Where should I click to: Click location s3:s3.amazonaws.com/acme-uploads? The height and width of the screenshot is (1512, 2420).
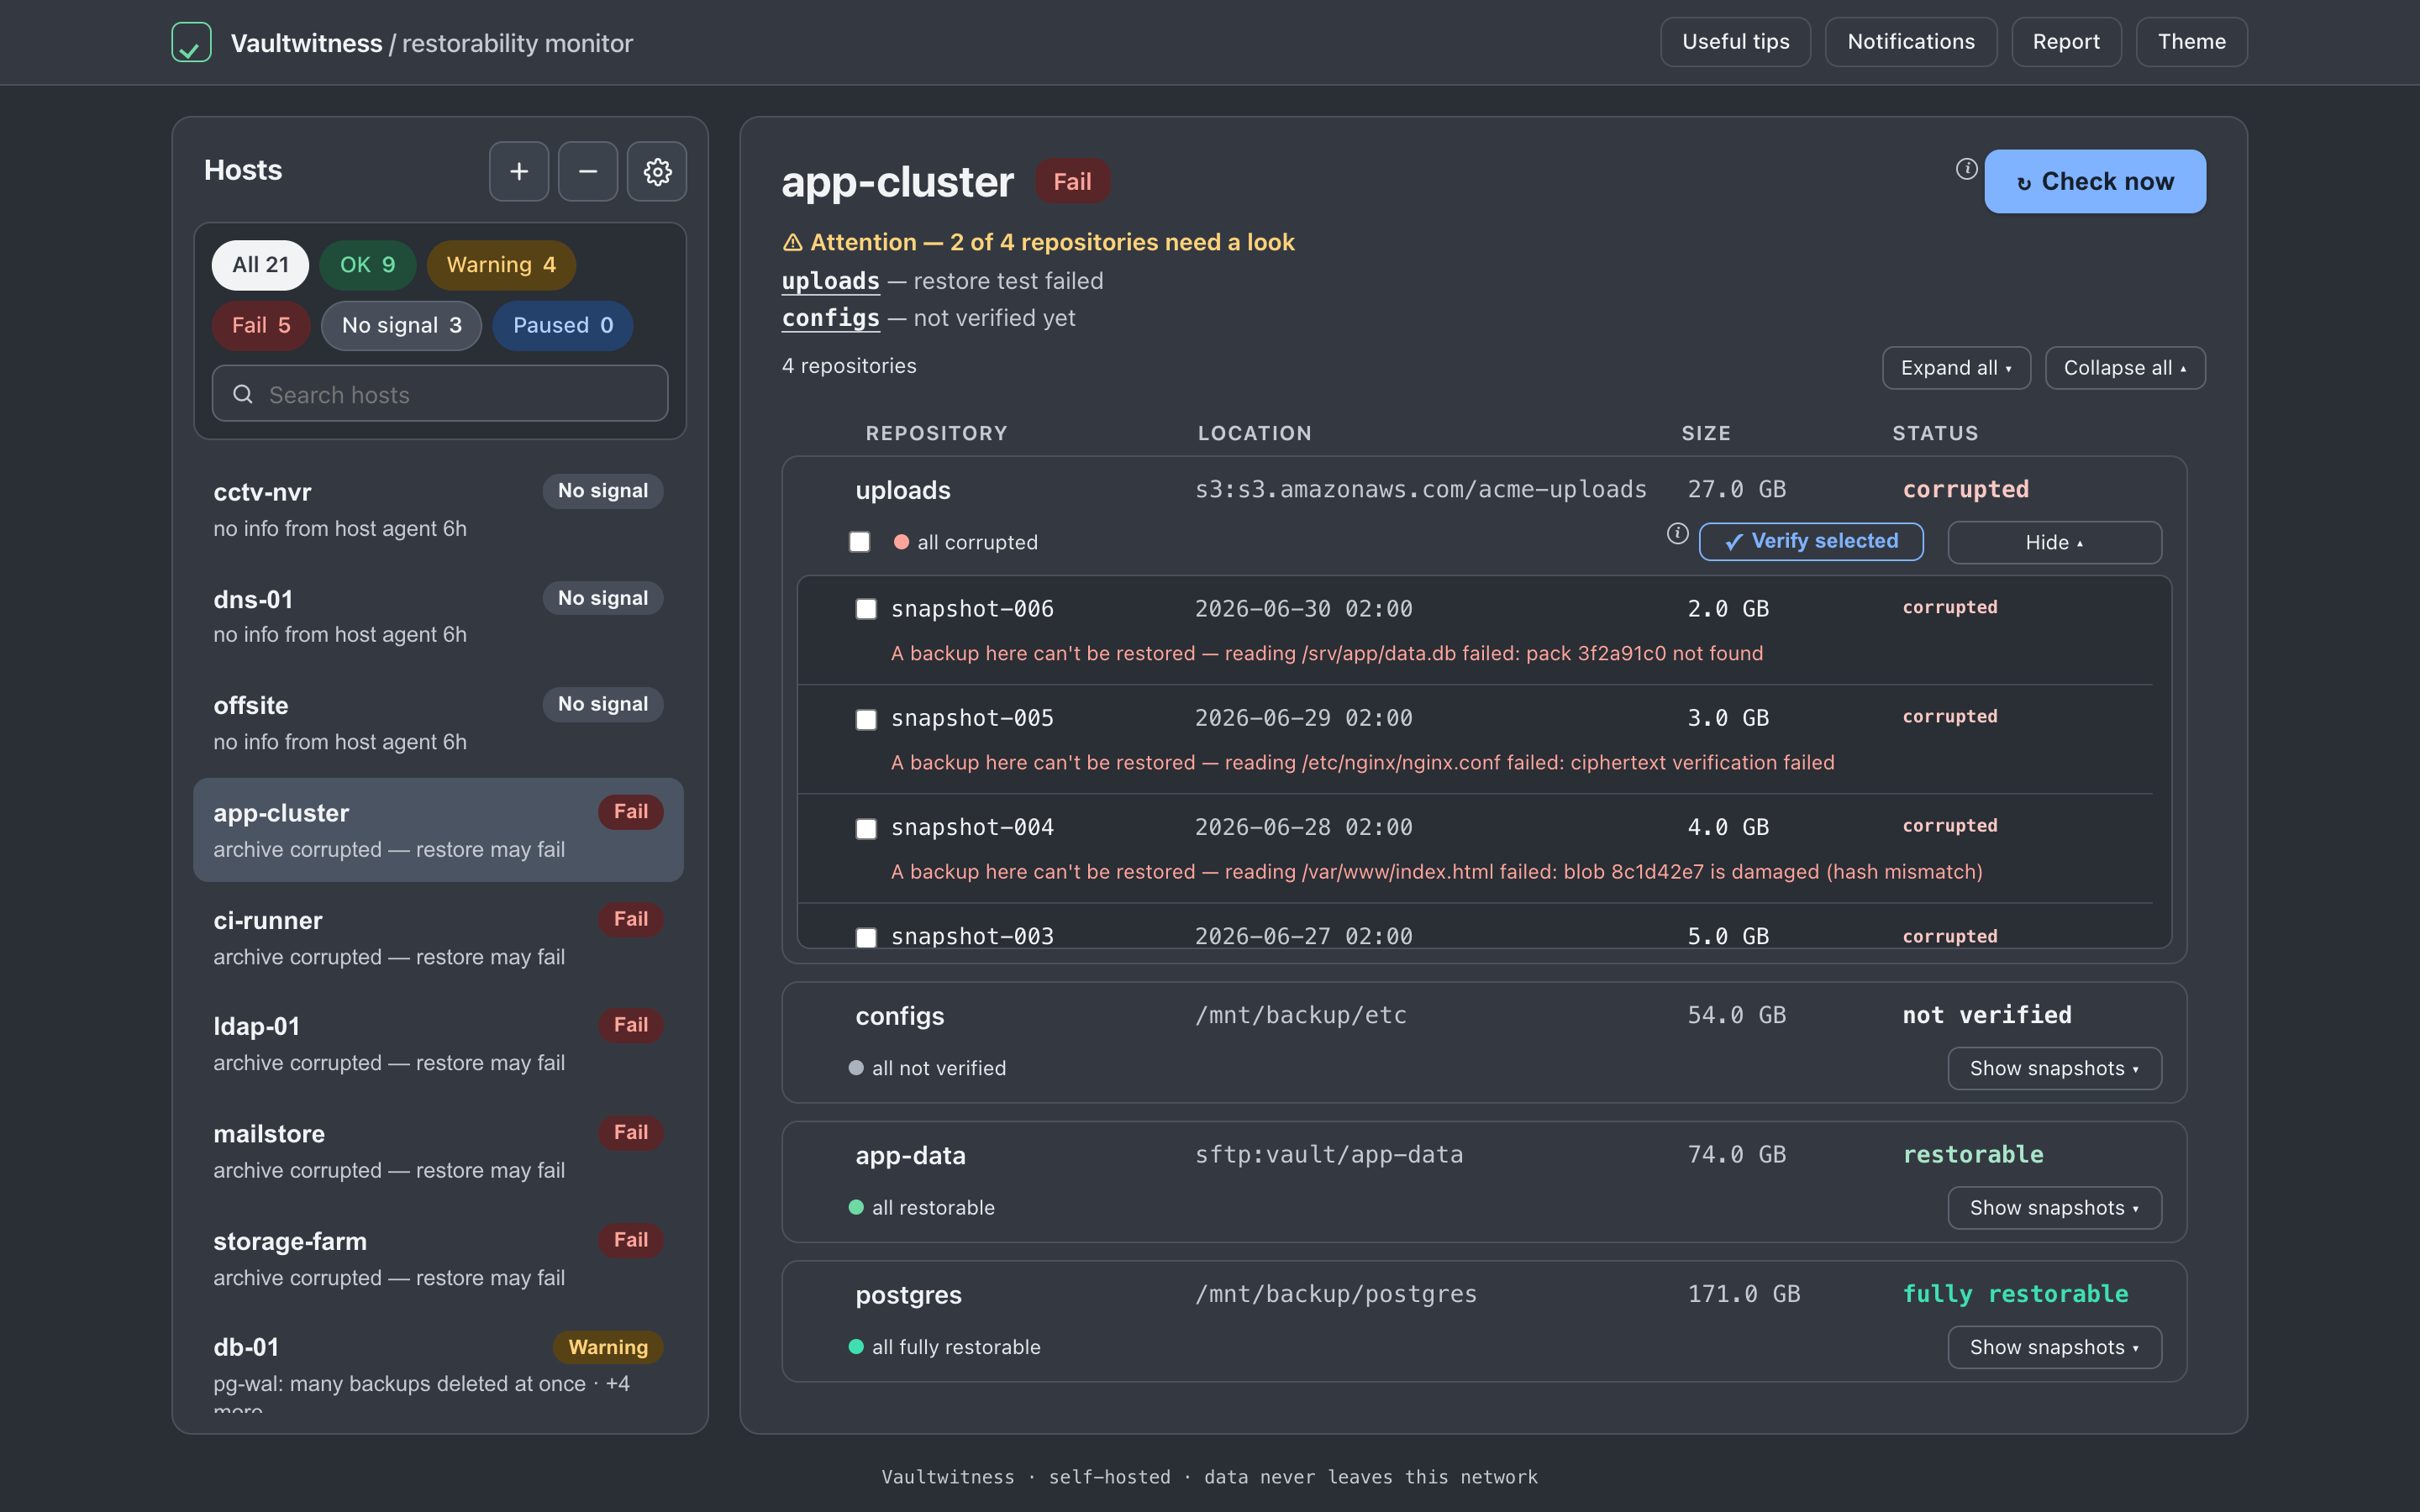[1420, 489]
